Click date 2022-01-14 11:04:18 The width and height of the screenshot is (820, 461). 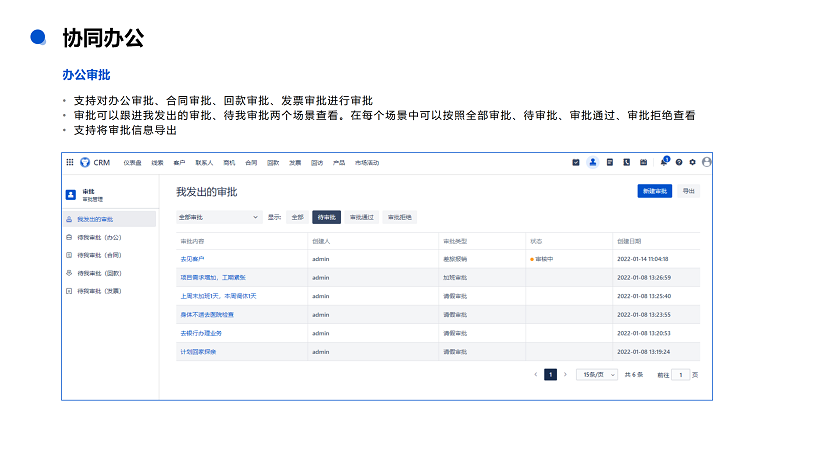pos(643,259)
